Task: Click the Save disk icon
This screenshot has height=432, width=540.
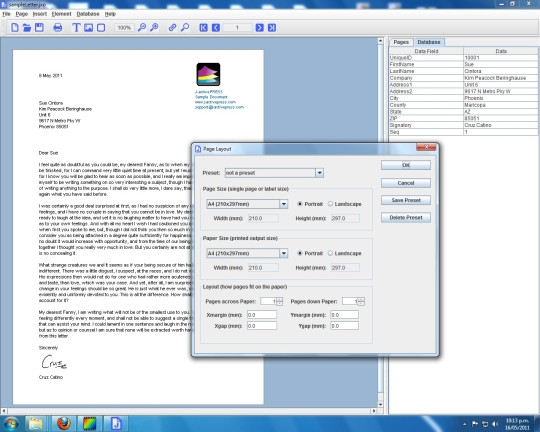Action: [39, 28]
